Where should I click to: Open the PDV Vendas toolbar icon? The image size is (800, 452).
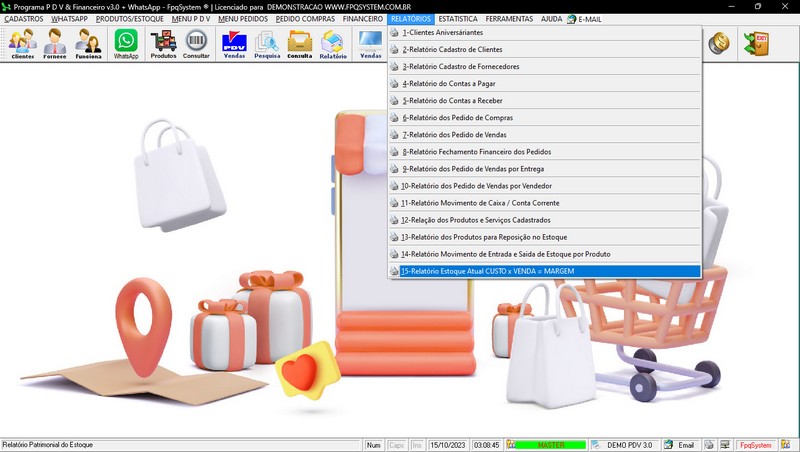(x=234, y=43)
